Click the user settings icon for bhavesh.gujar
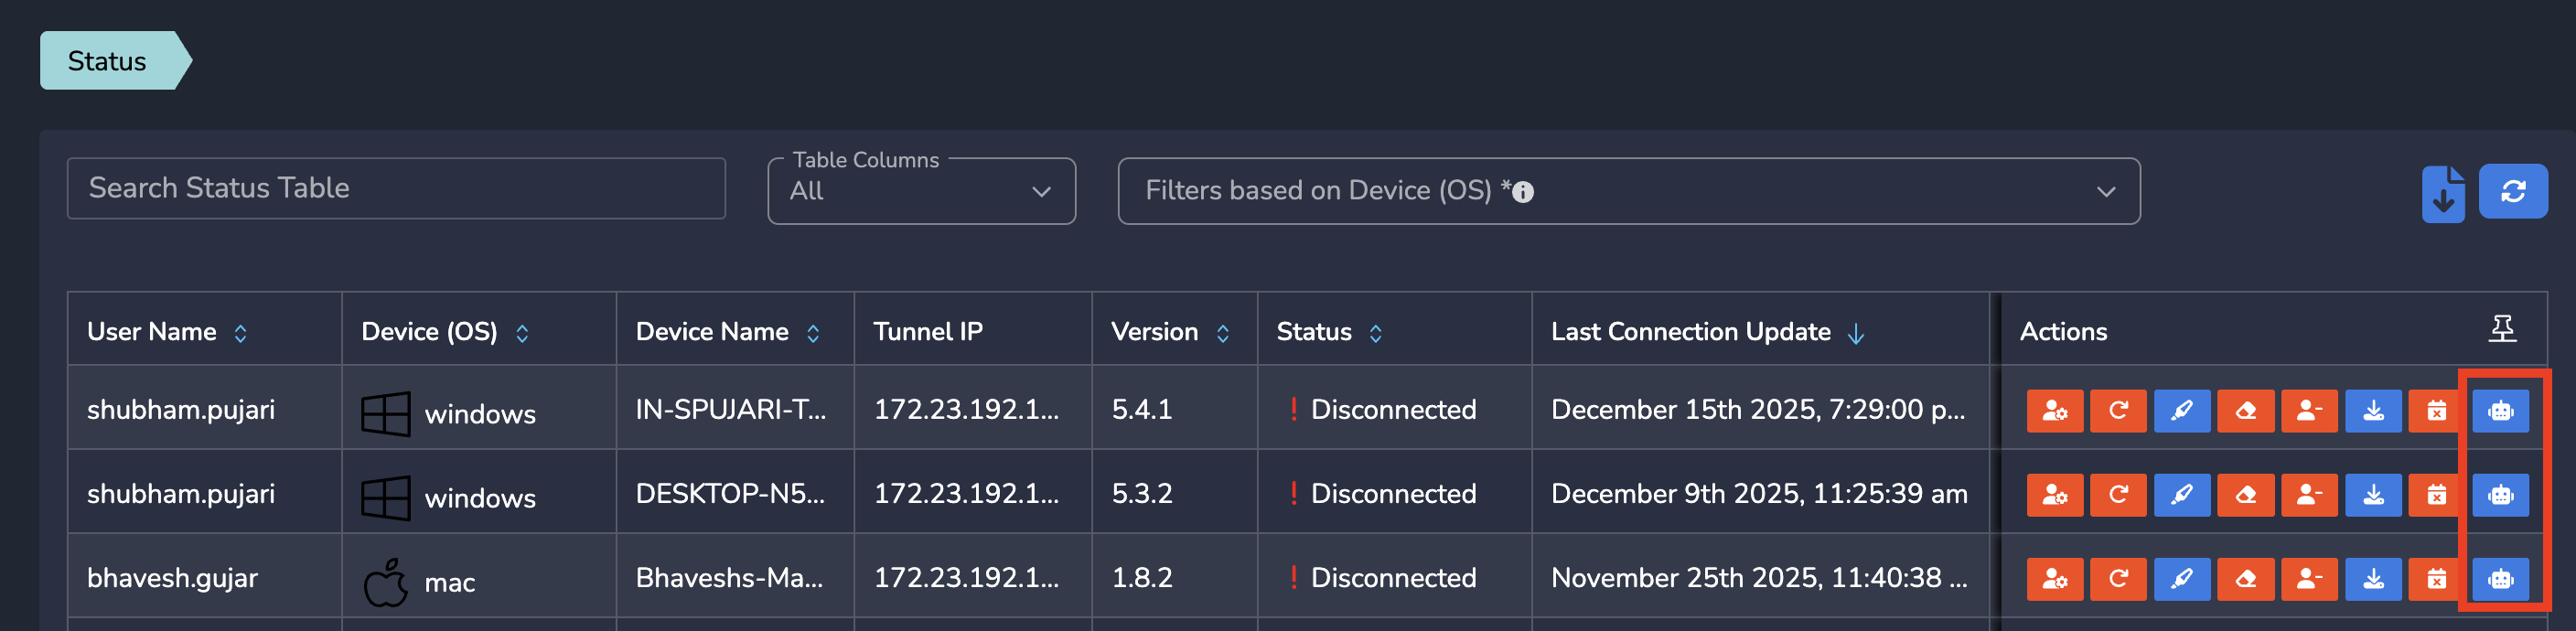Image resolution: width=2576 pixels, height=631 pixels. point(2054,579)
